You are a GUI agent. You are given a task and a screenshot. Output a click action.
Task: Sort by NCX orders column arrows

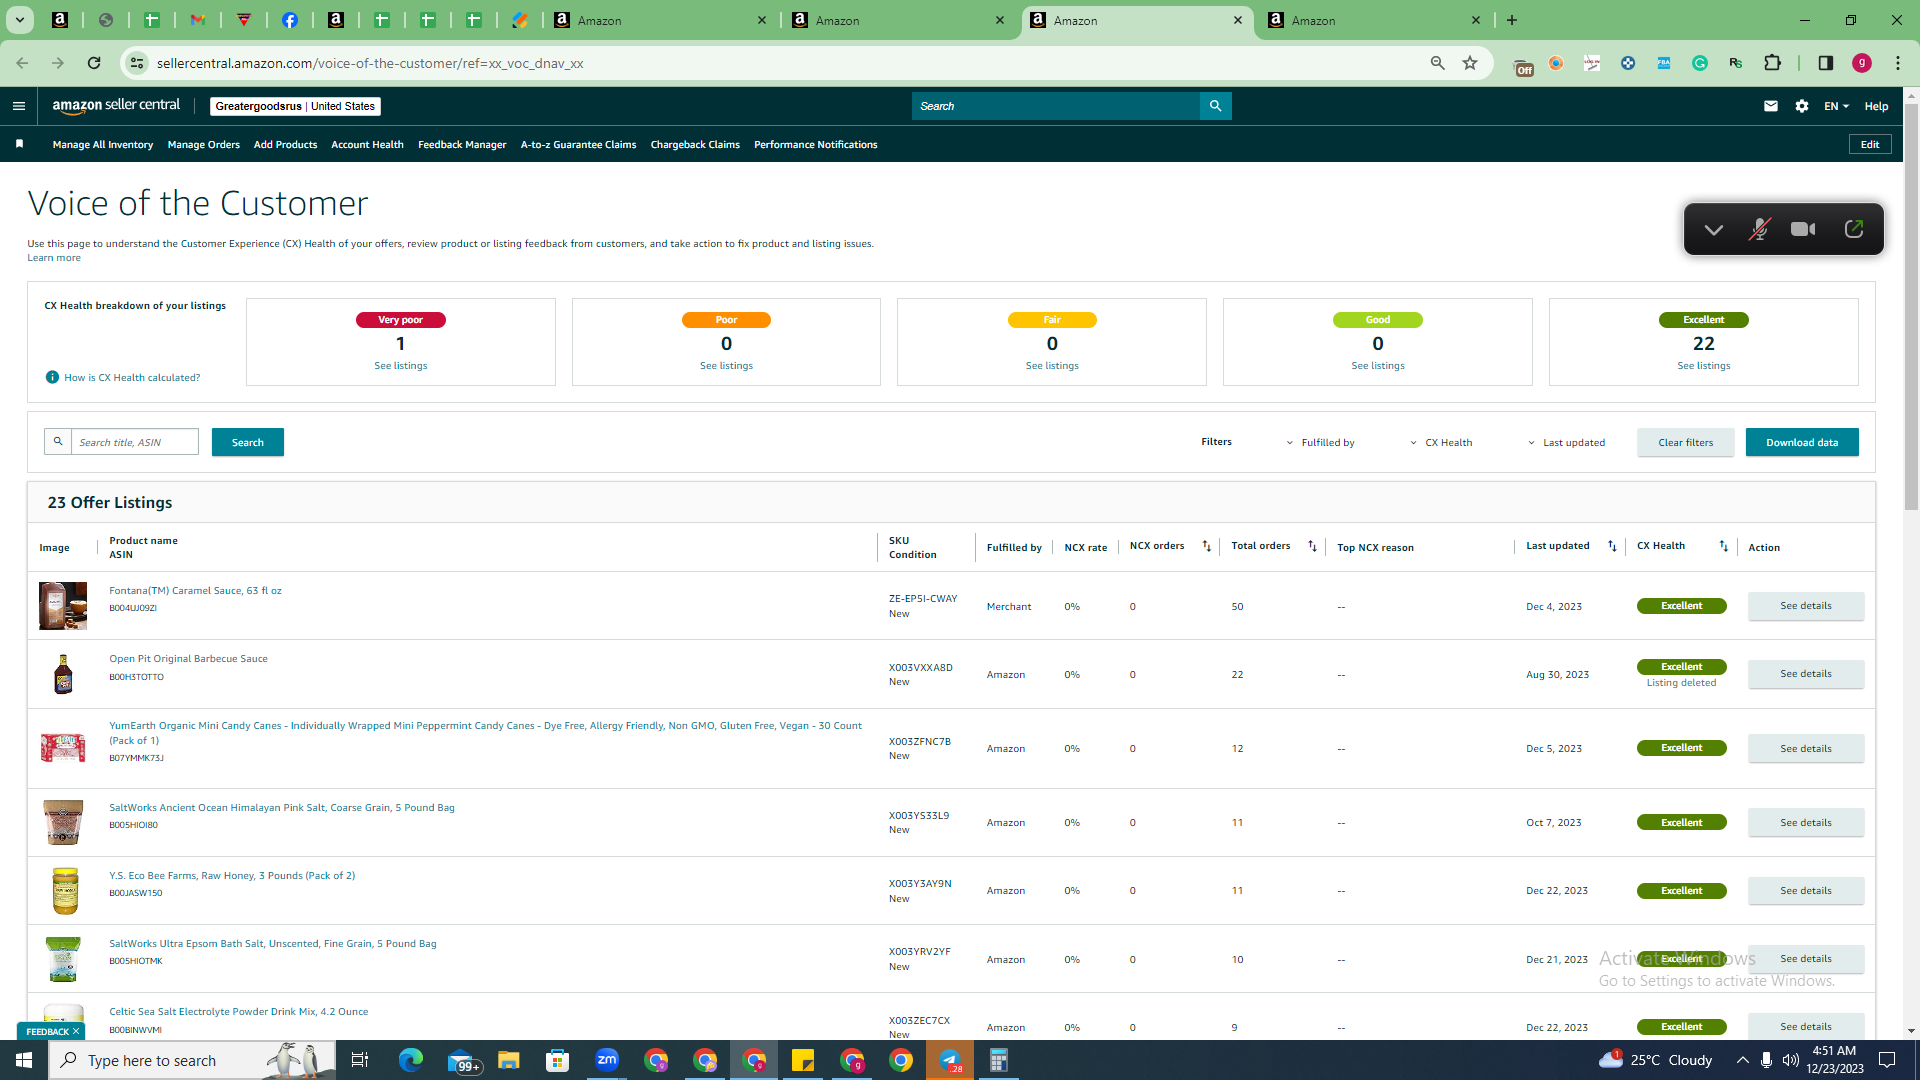1206,546
